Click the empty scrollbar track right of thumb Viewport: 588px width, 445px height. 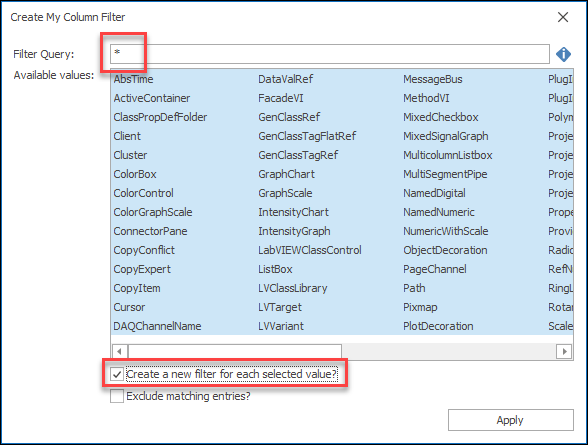click(449, 352)
